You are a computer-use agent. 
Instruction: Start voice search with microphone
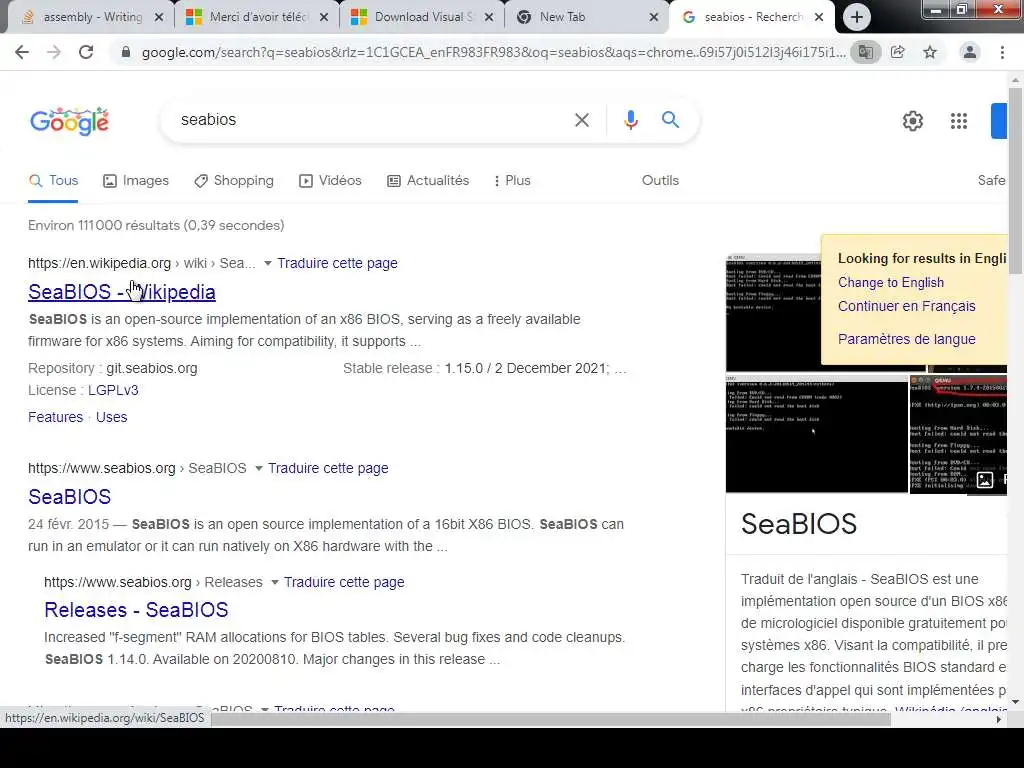click(630, 120)
